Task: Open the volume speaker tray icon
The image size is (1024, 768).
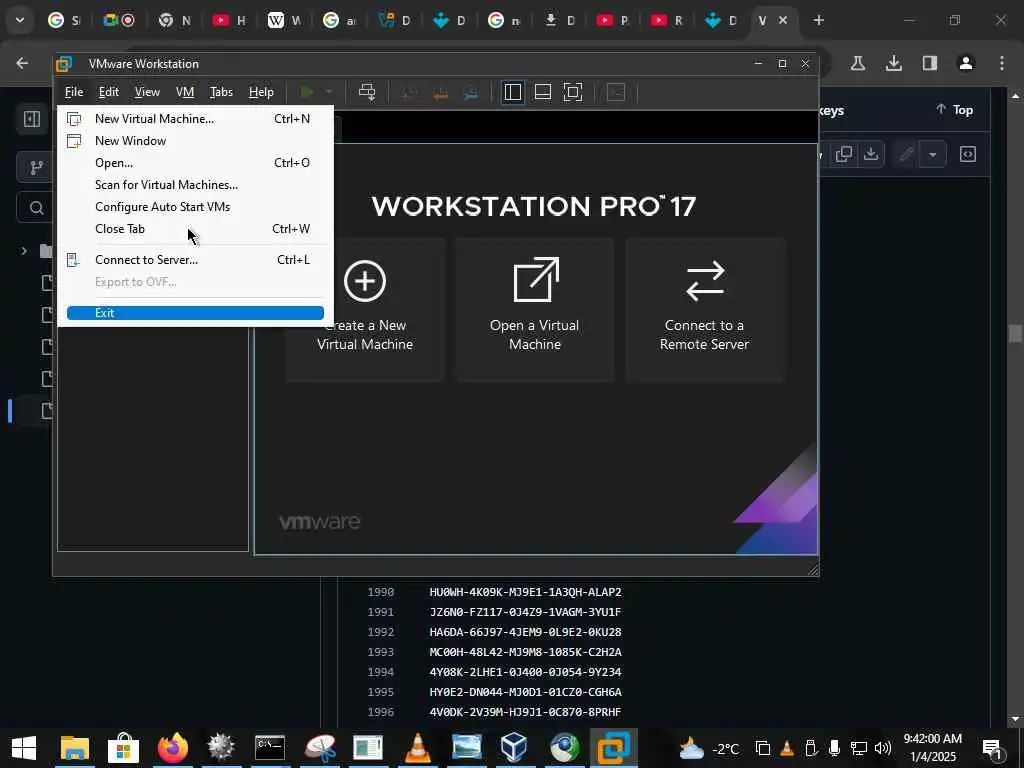Action: (883, 748)
